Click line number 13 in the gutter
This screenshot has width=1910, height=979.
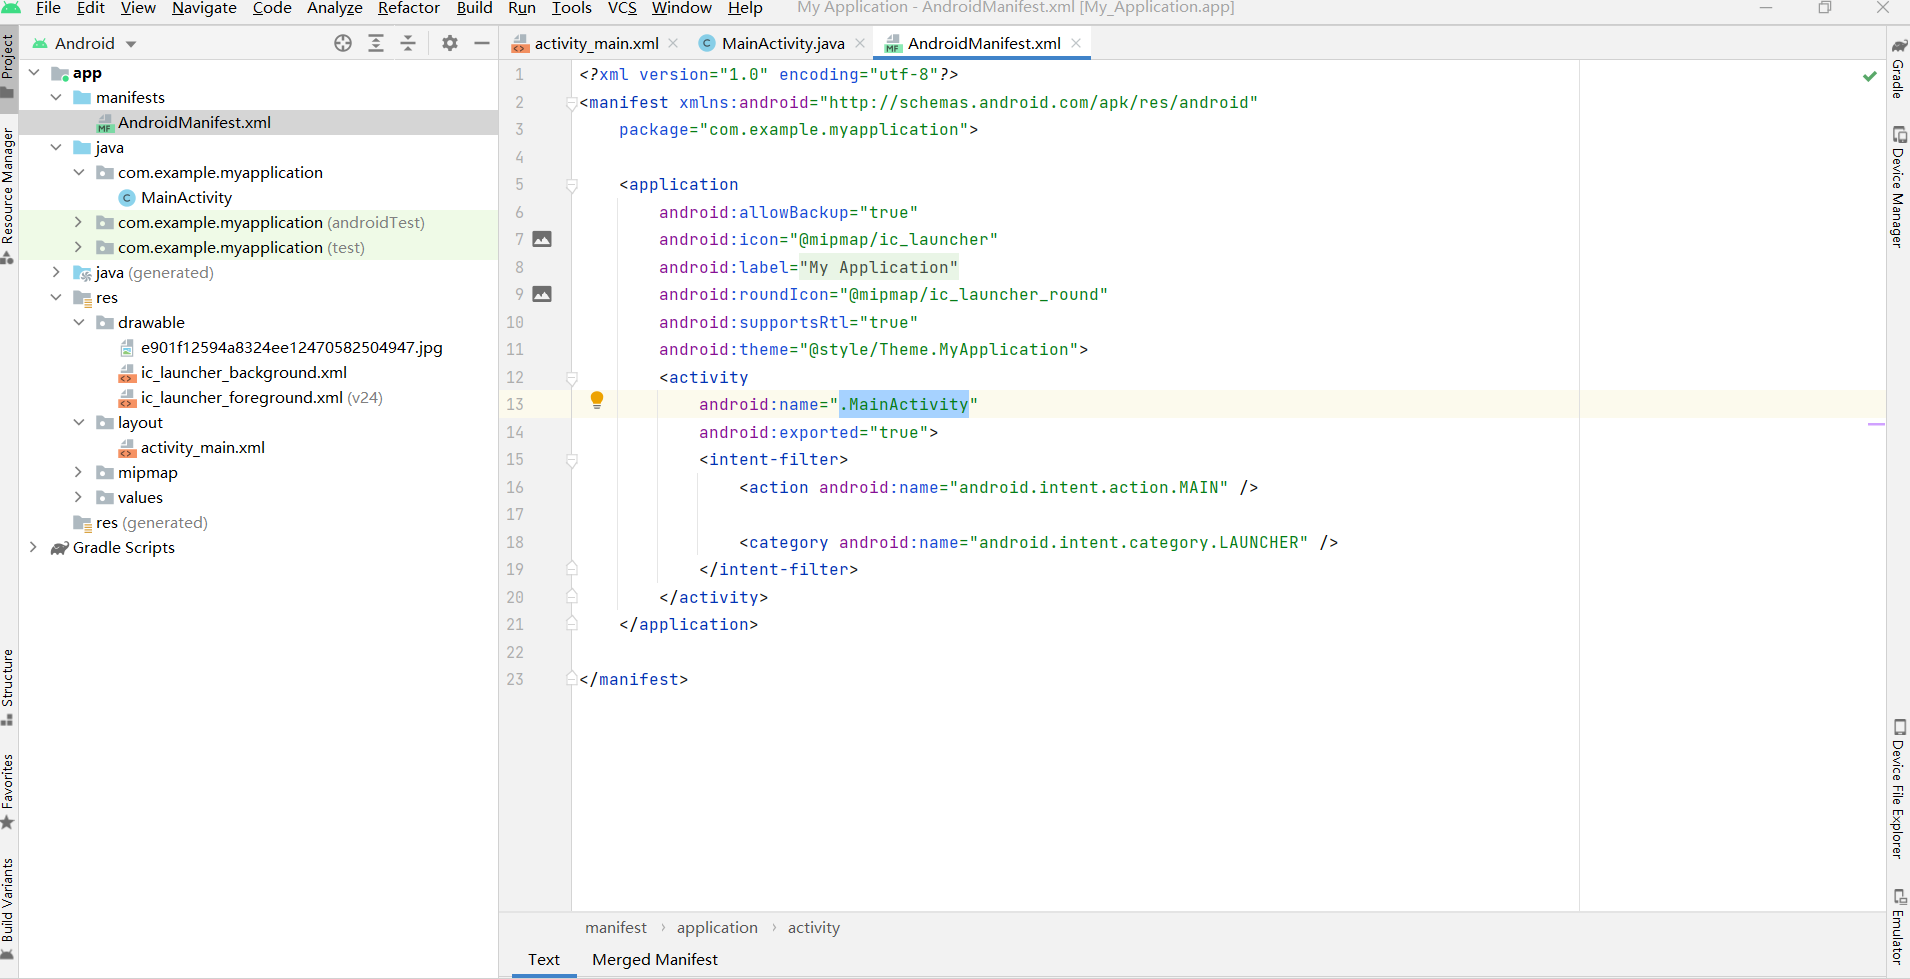pos(515,404)
